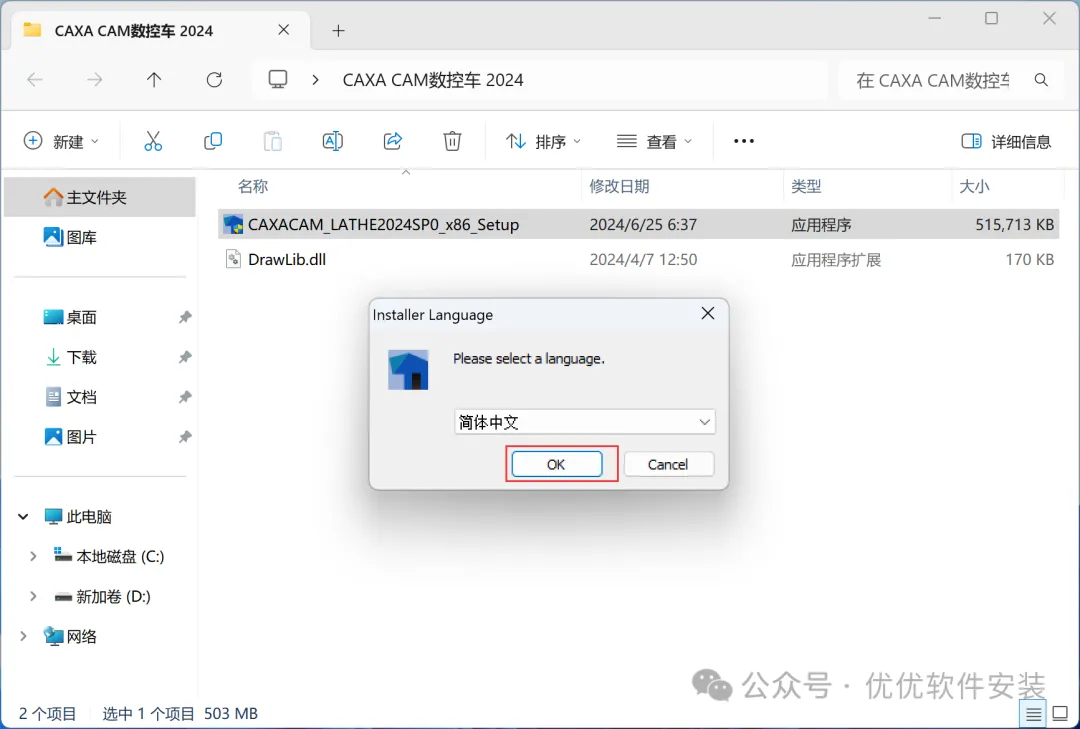Switch to large thumbnails view icon in status bar
1080x729 pixels.
(x=1061, y=714)
